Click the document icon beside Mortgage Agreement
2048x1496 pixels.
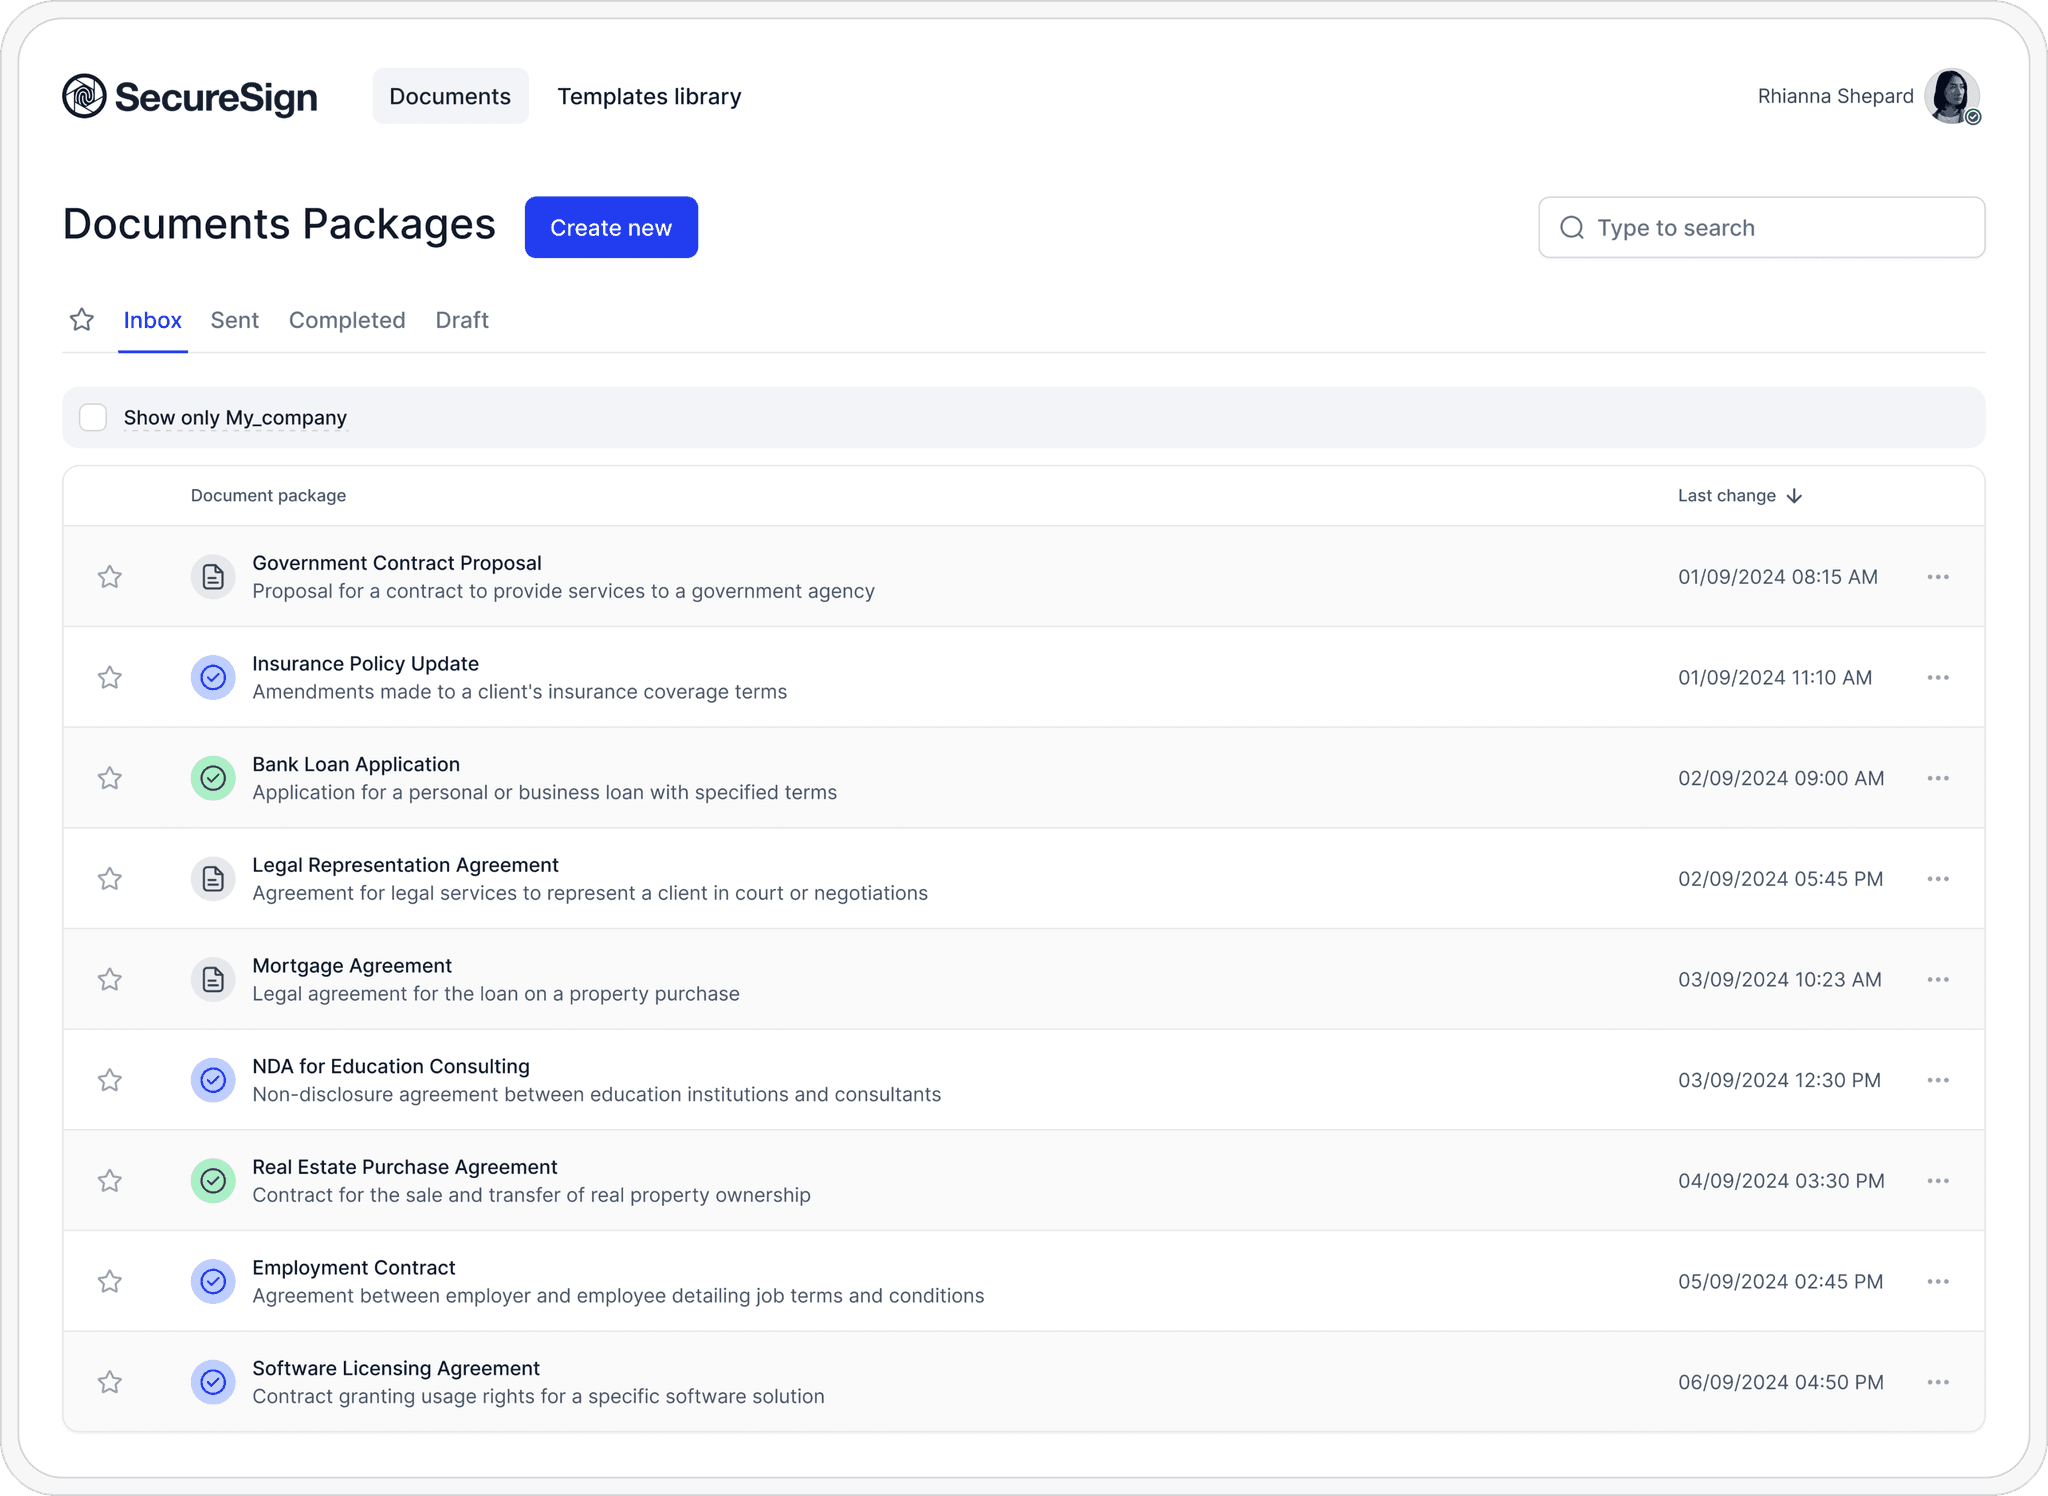(x=213, y=979)
